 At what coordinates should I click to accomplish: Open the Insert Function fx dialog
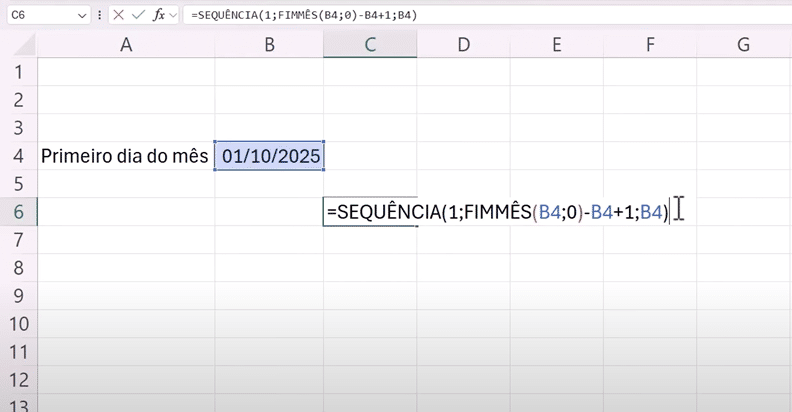coord(159,15)
